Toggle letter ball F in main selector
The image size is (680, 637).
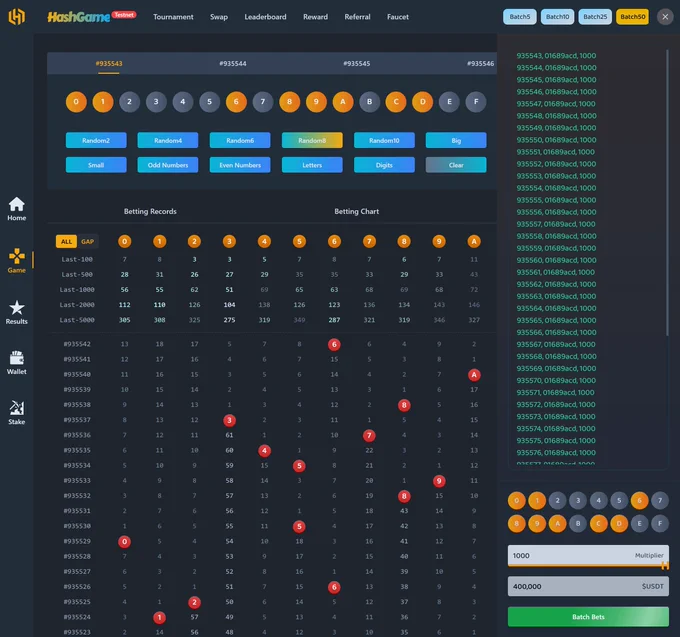(x=476, y=102)
